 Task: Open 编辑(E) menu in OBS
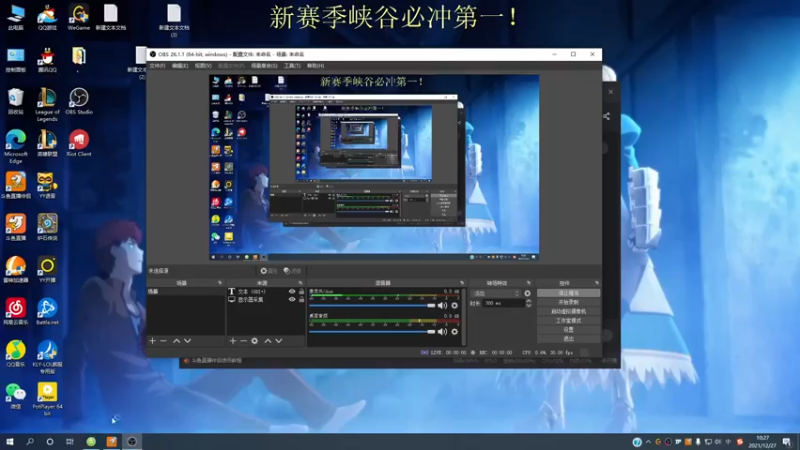(x=180, y=66)
